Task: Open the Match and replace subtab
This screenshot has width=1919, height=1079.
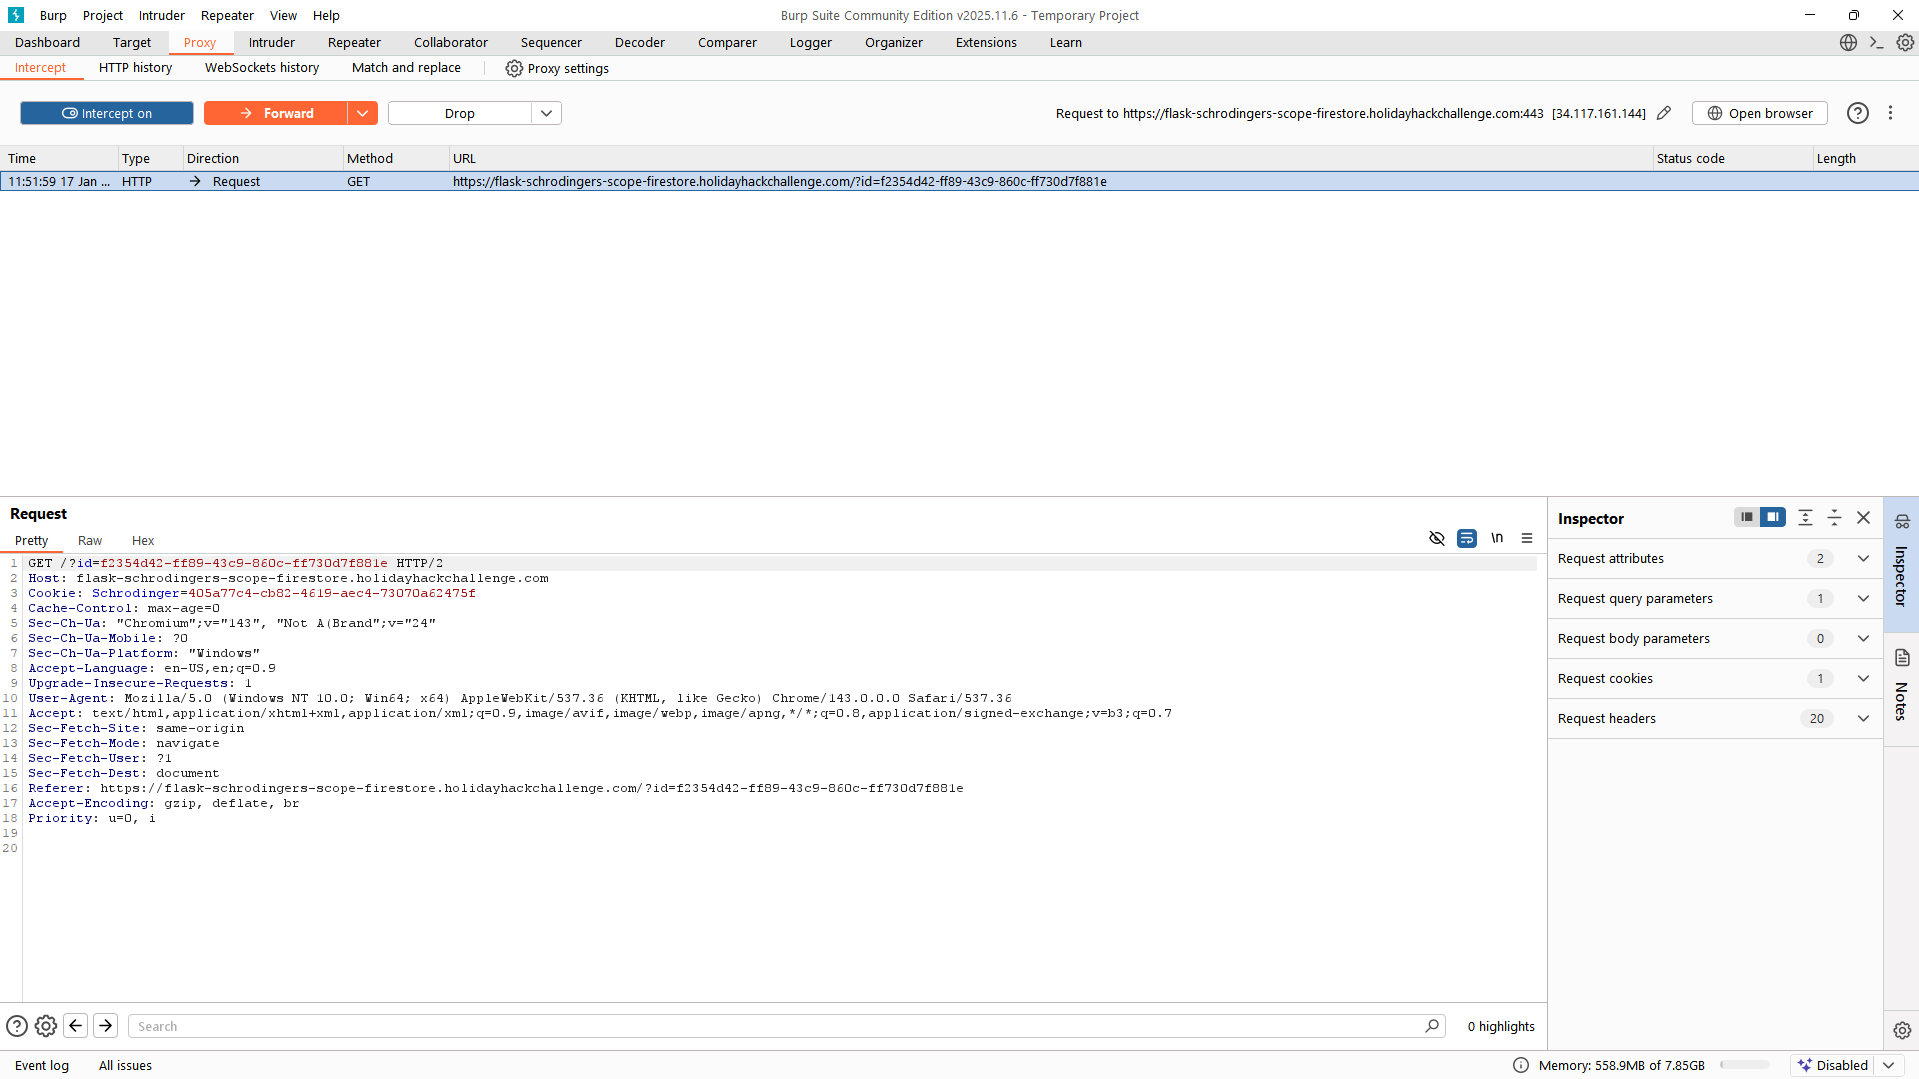Action: coord(406,67)
